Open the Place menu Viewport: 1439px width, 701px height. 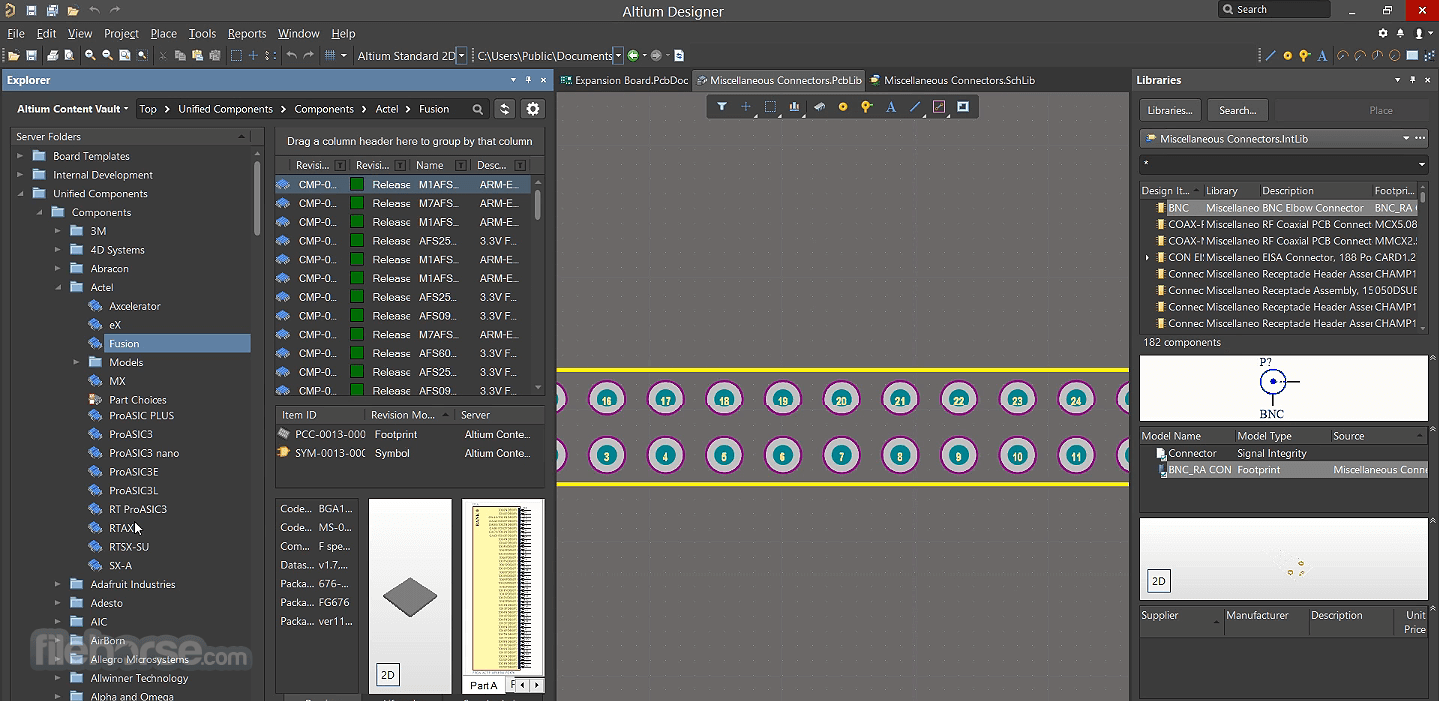[x=163, y=33]
